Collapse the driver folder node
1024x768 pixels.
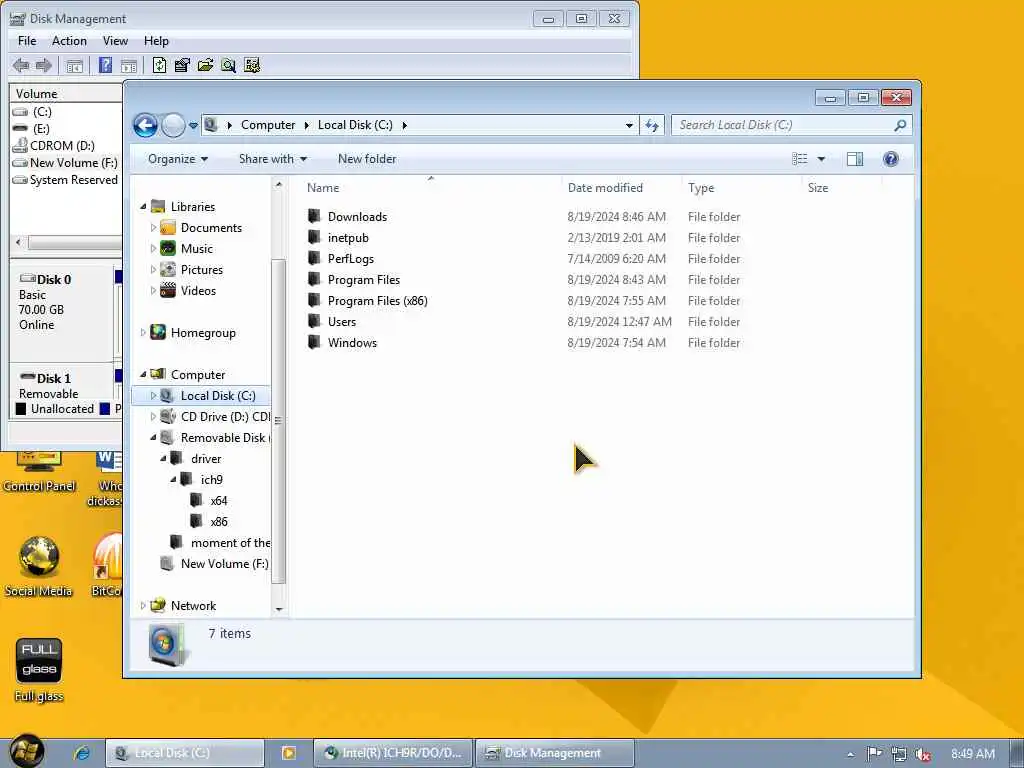(163, 459)
